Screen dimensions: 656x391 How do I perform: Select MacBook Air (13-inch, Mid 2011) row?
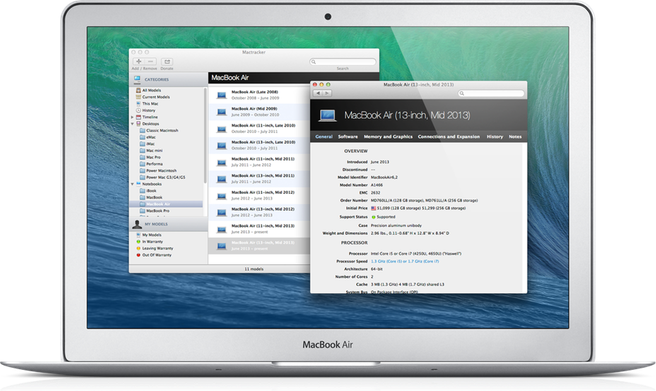(259, 179)
